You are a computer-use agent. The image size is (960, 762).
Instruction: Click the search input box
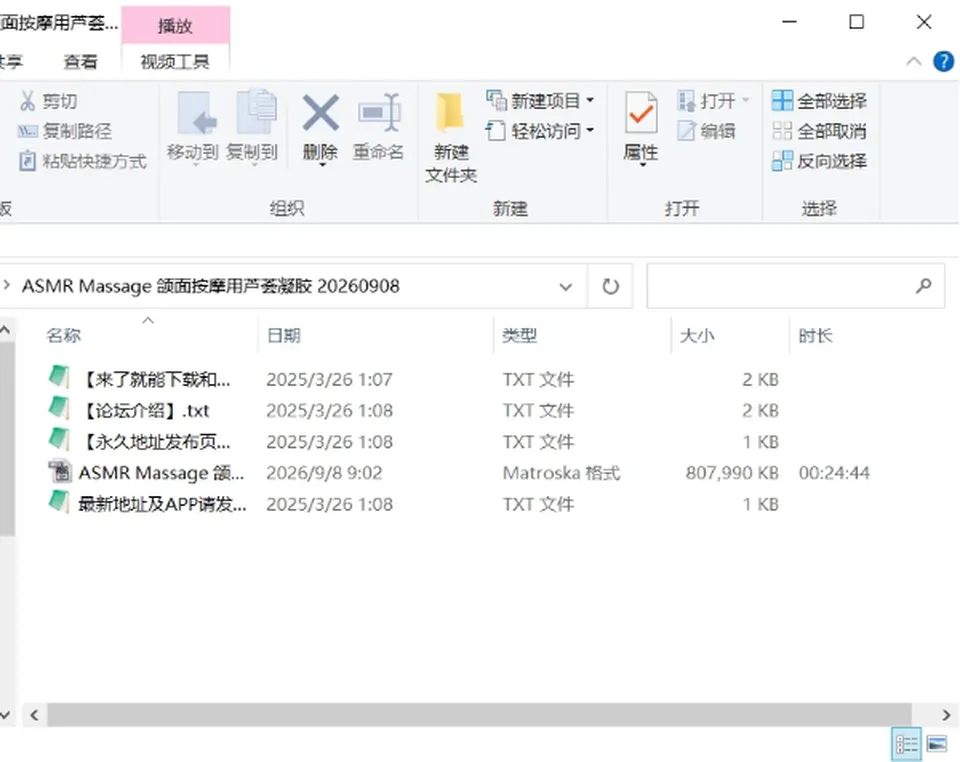point(795,286)
